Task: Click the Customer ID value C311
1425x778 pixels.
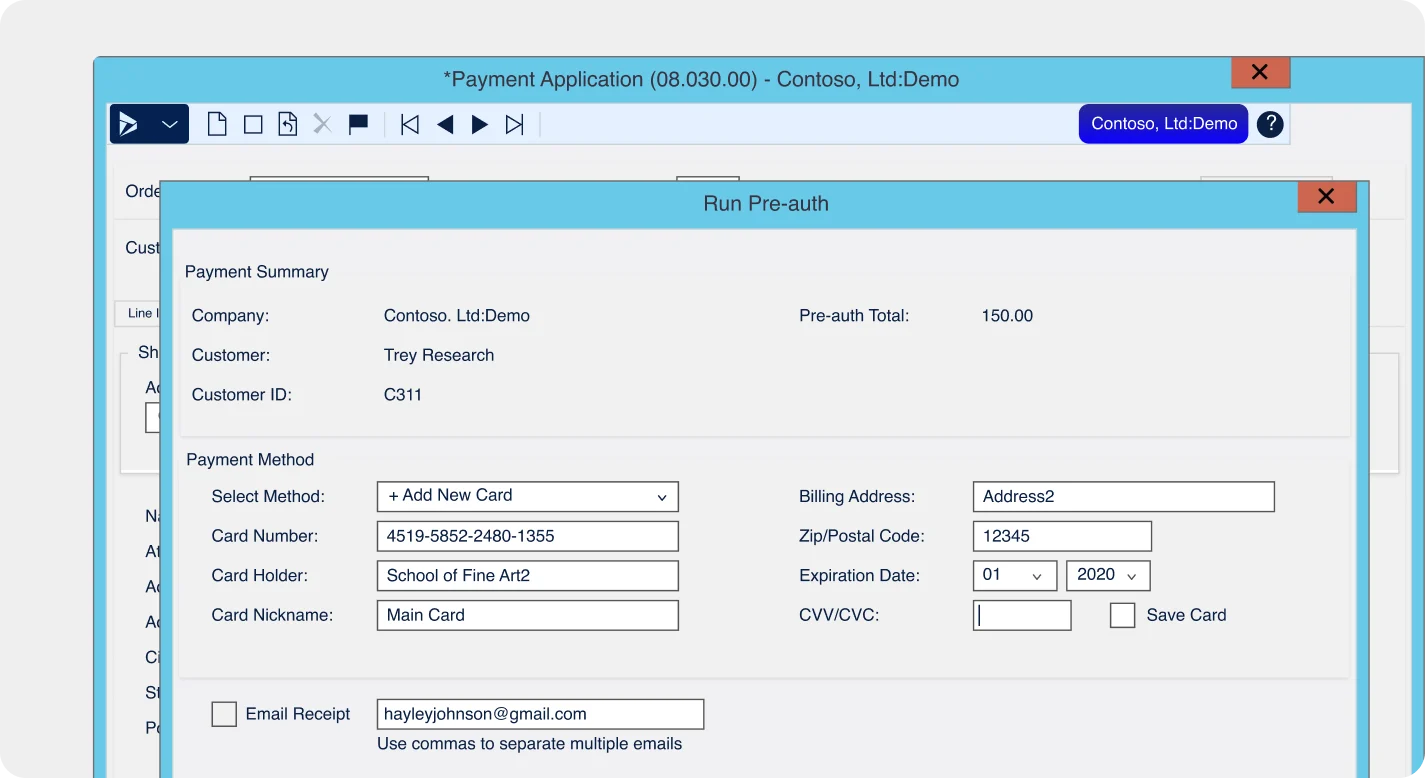Action: tap(403, 395)
